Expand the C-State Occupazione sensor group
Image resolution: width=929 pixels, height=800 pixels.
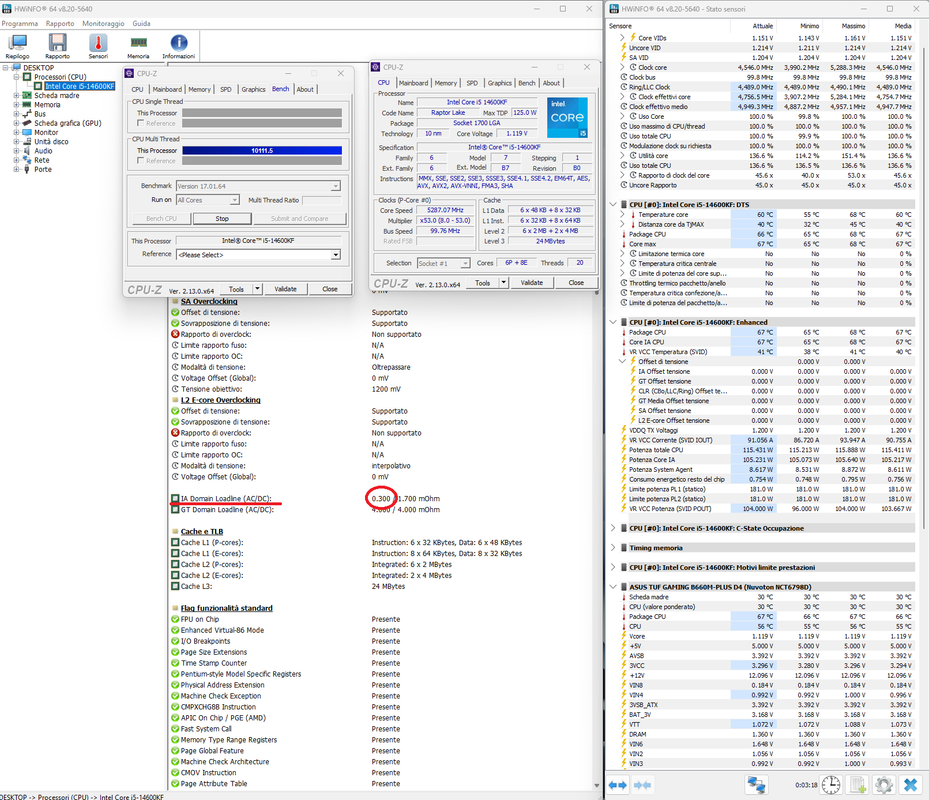pos(613,528)
